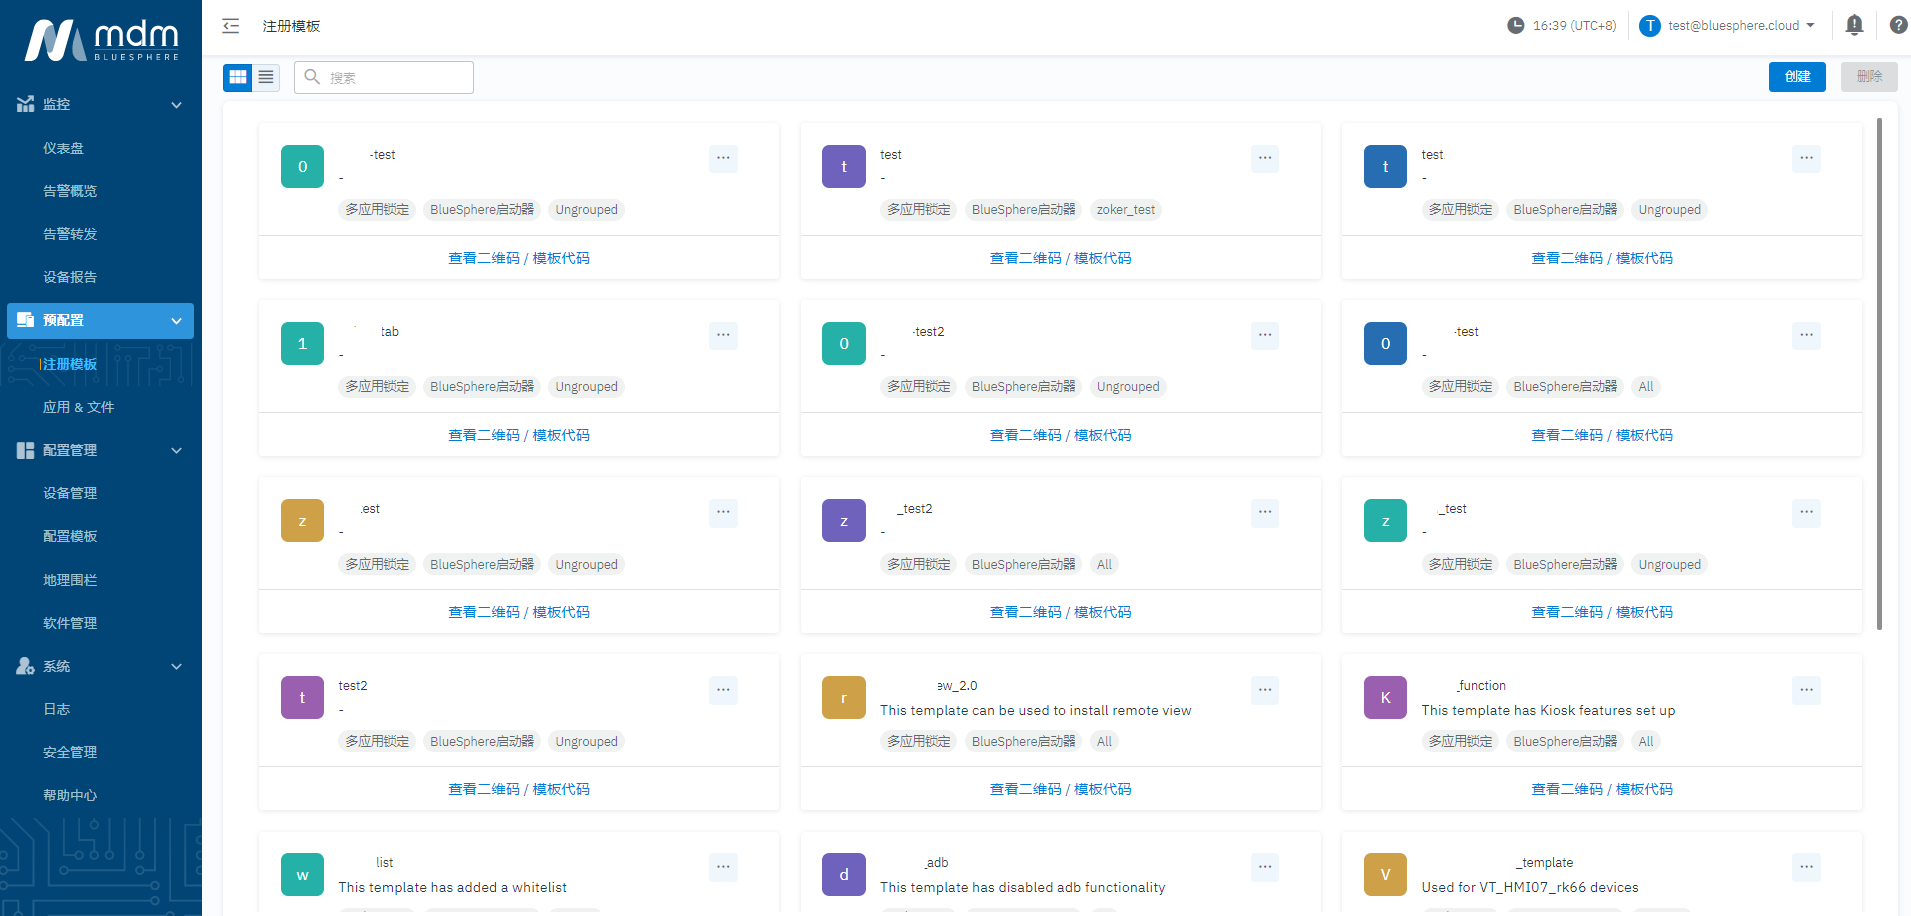This screenshot has width=1911, height=916.
Task: Collapse the 系统 sidebar section
Action: pyautogui.click(x=176, y=667)
